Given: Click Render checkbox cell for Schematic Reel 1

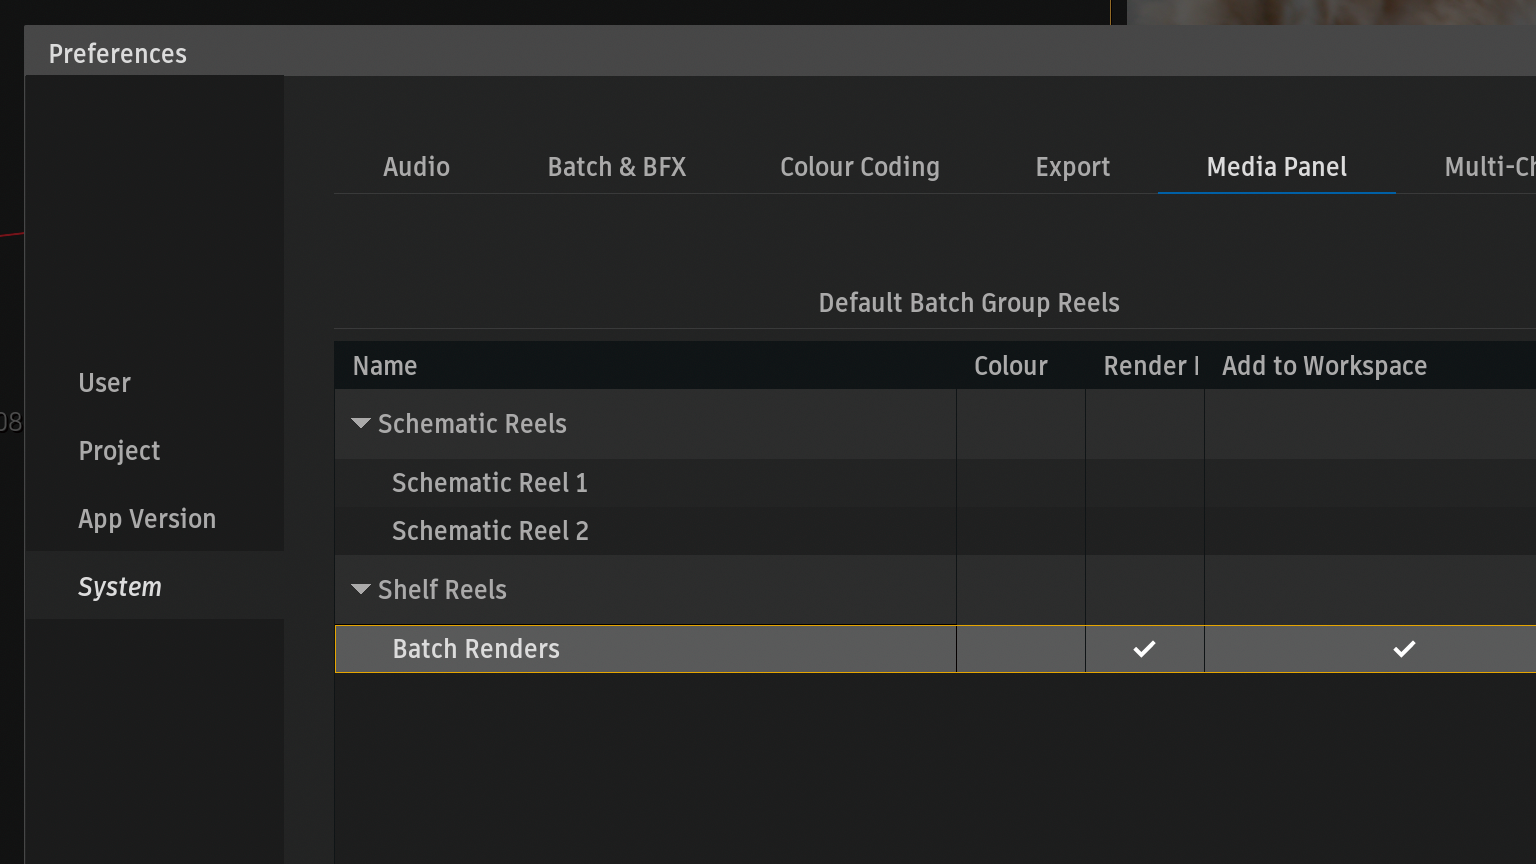Looking at the screenshot, I should click(x=1144, y=483).
